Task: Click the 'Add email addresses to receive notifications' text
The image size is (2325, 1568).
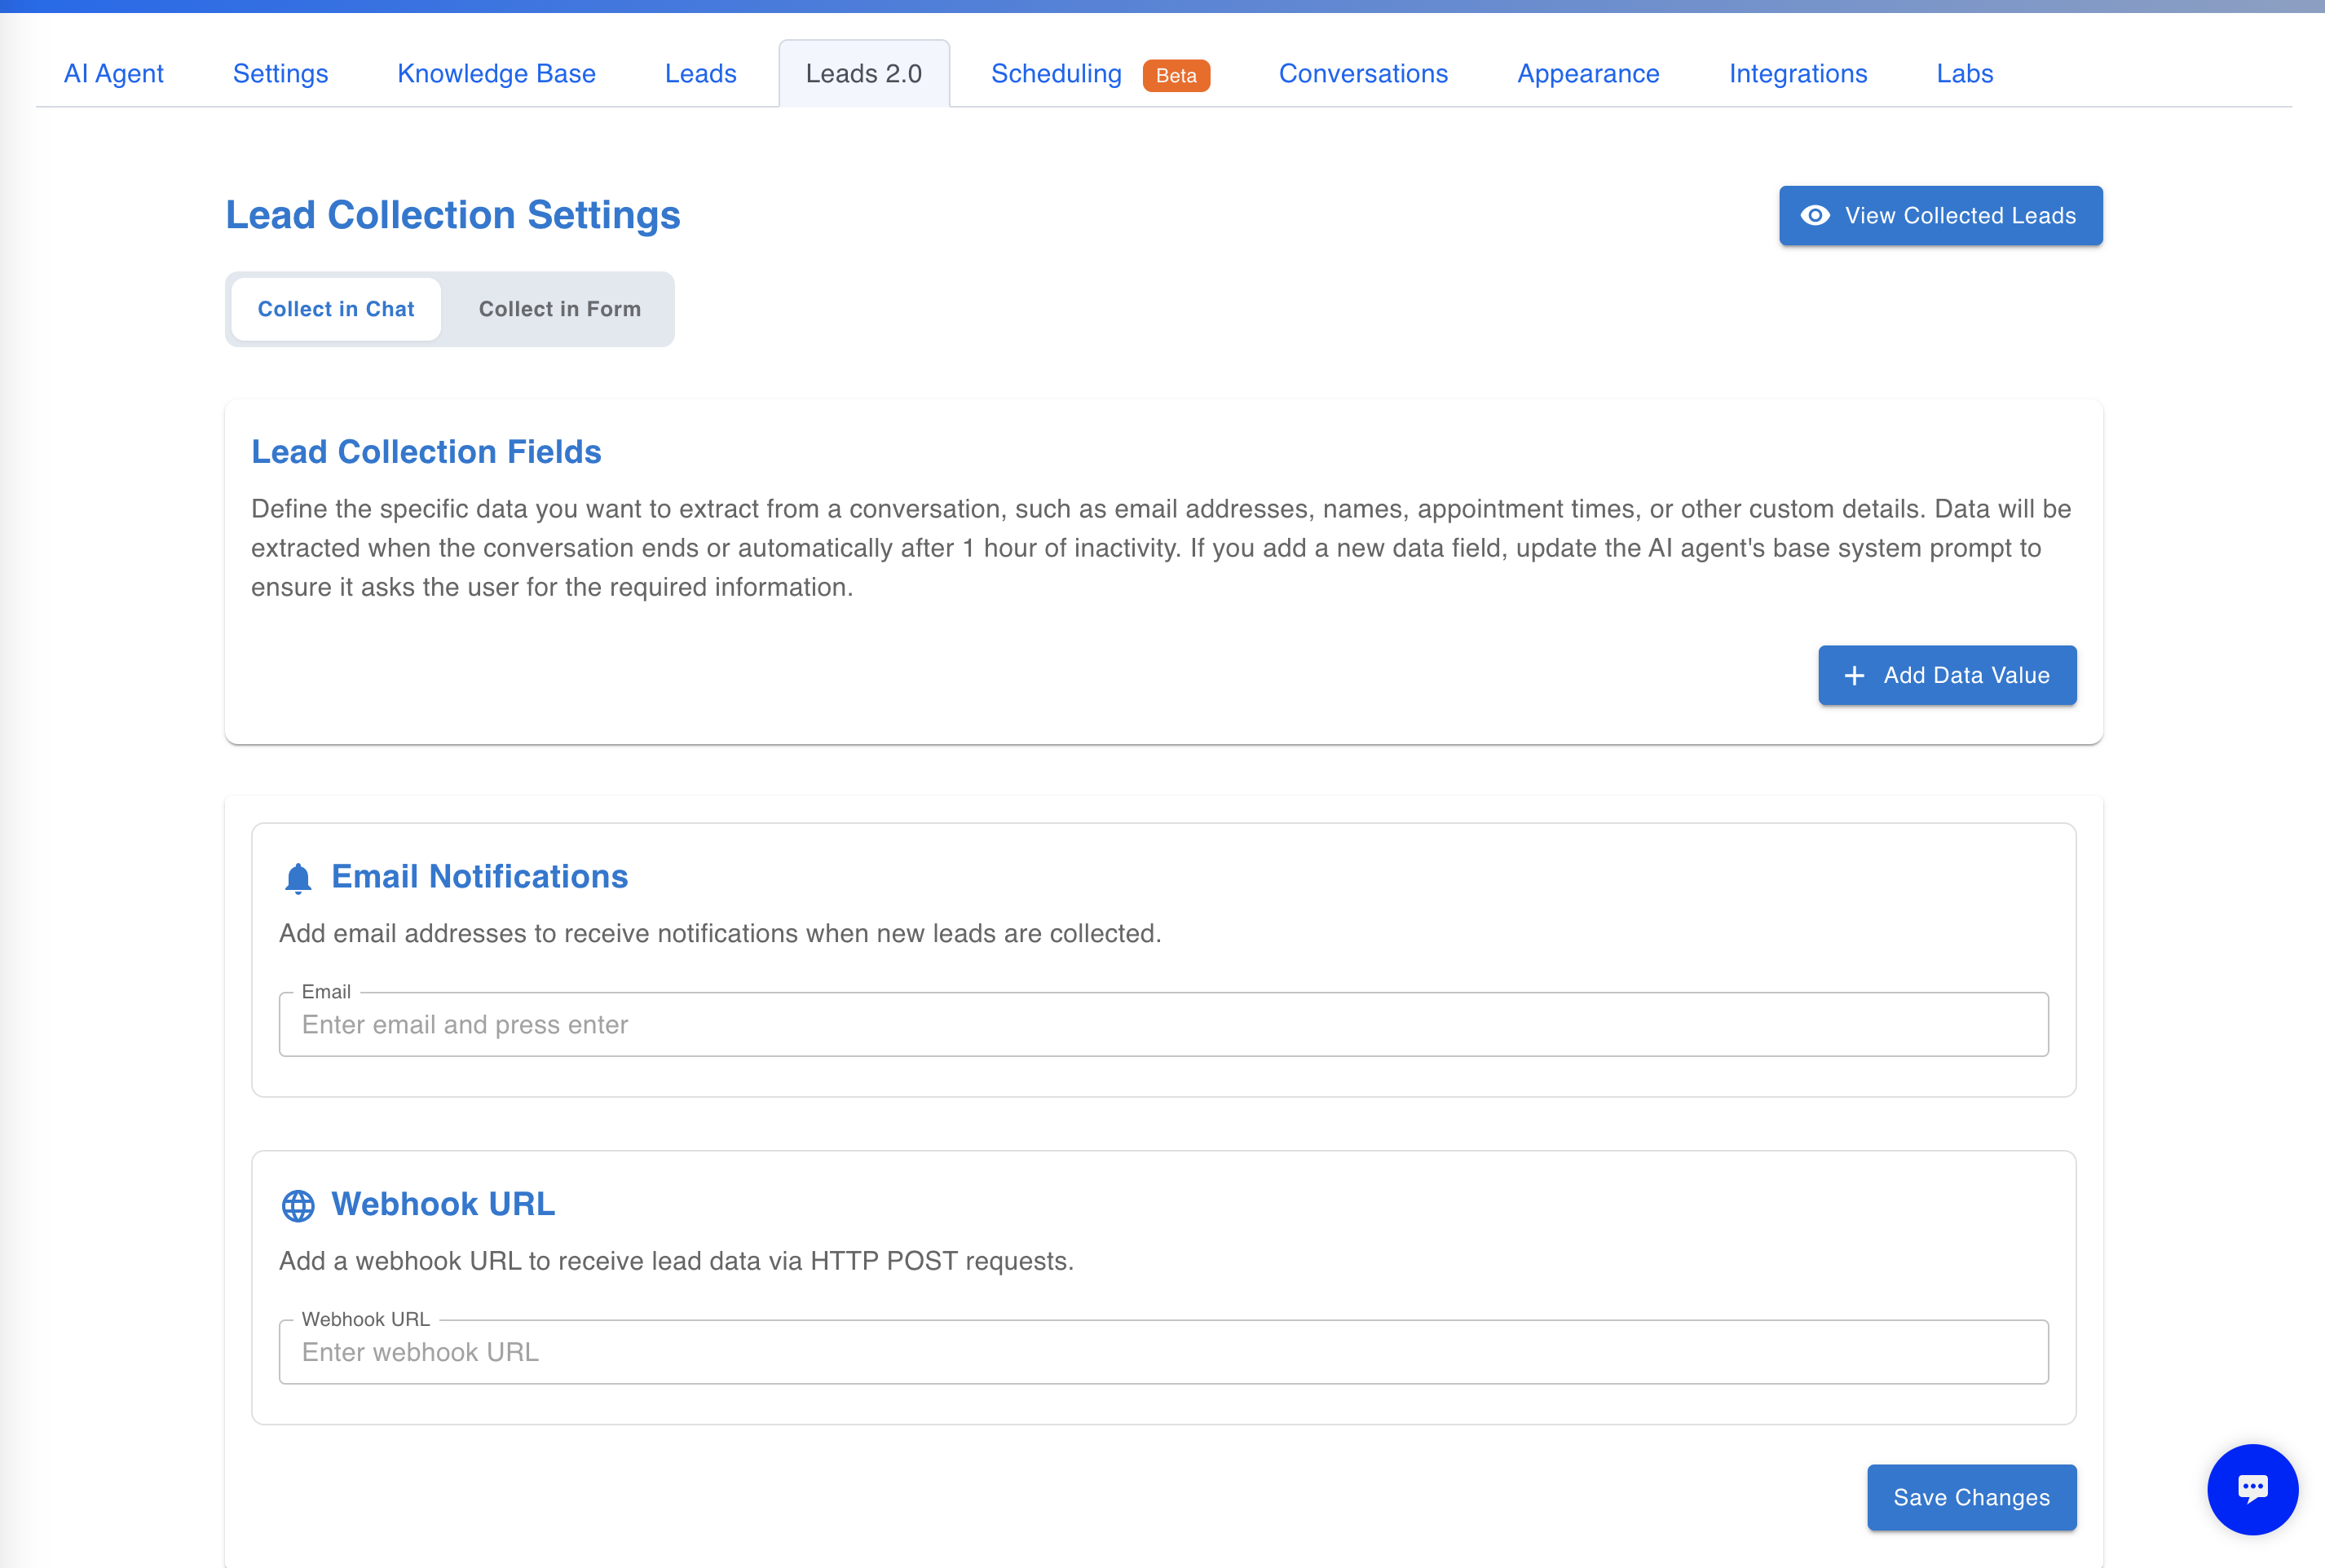Action: pos(720,934)
